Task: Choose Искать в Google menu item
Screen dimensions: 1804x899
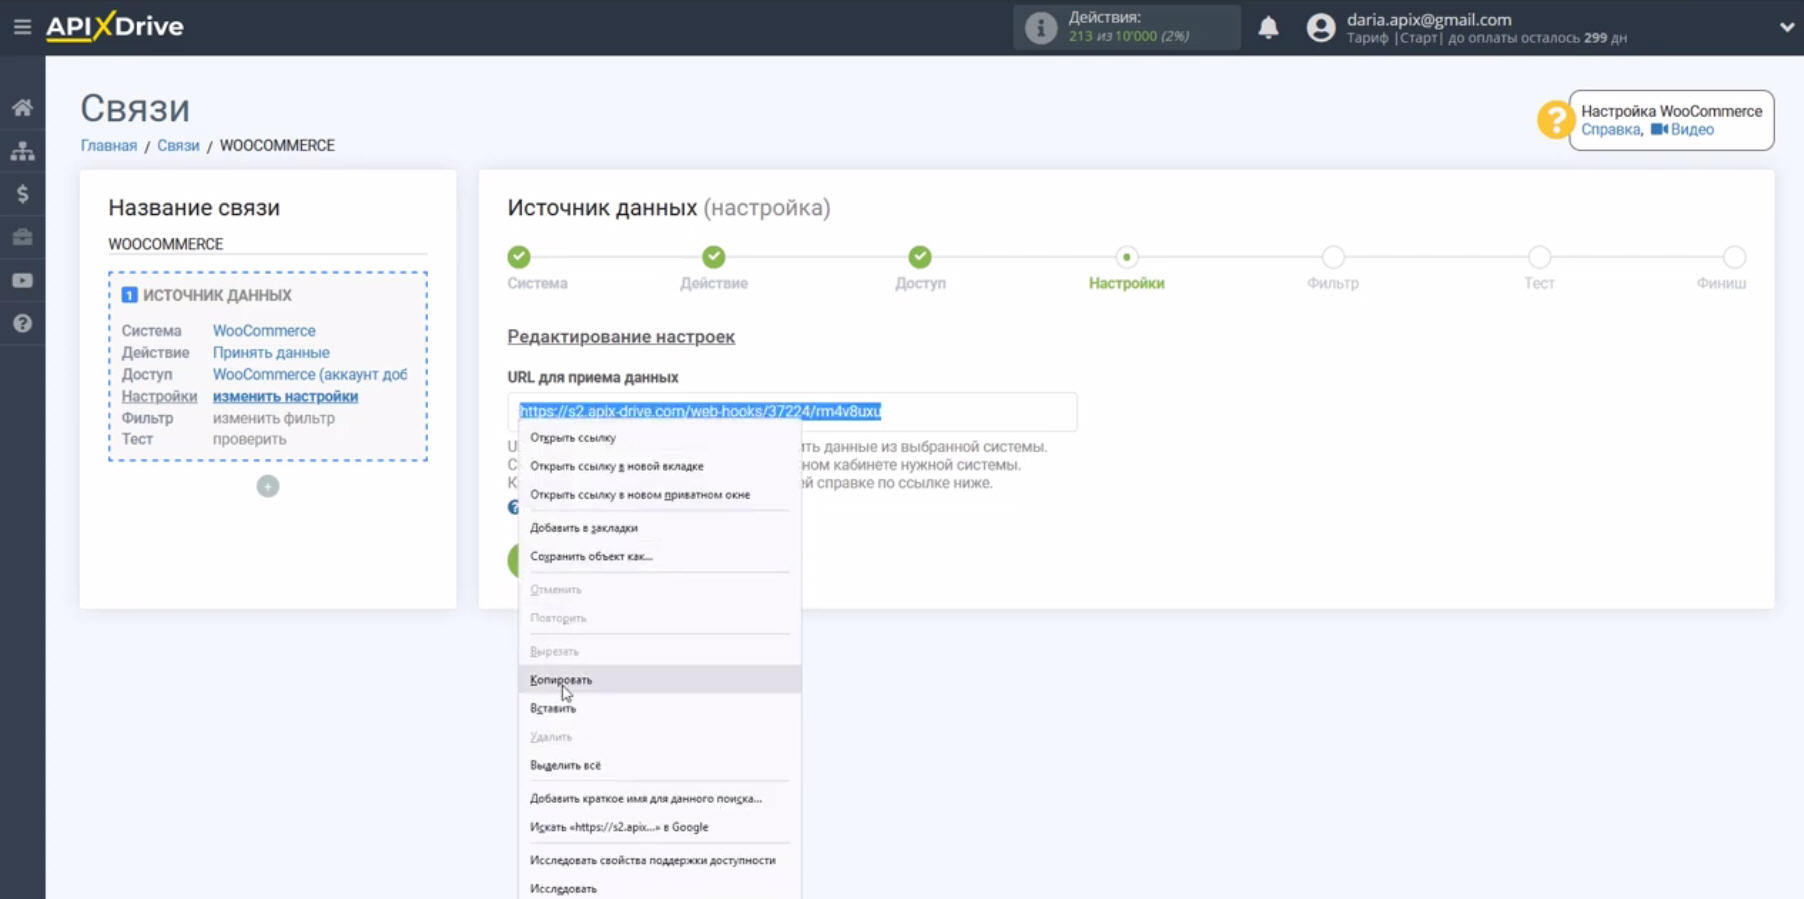Action: point(660,827)
